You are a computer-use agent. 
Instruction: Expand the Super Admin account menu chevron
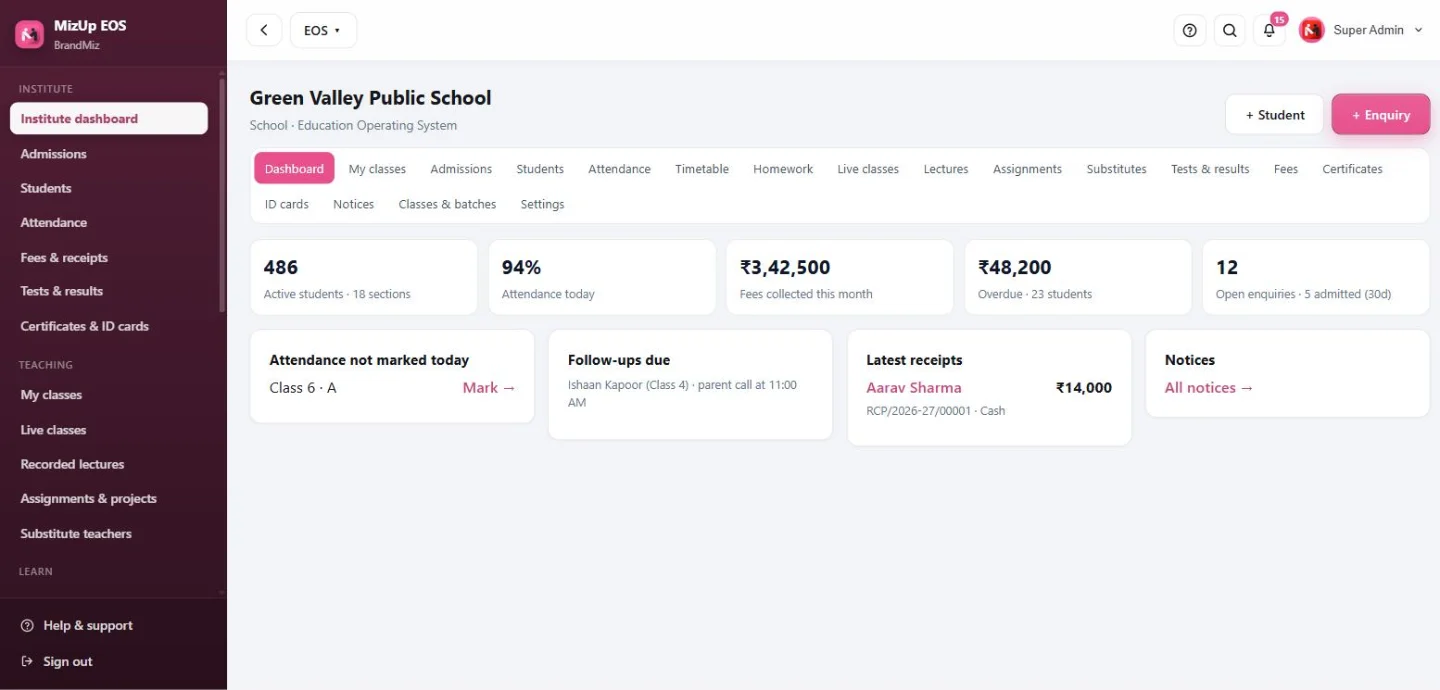pyautogui.click(x=1417, y=30)
